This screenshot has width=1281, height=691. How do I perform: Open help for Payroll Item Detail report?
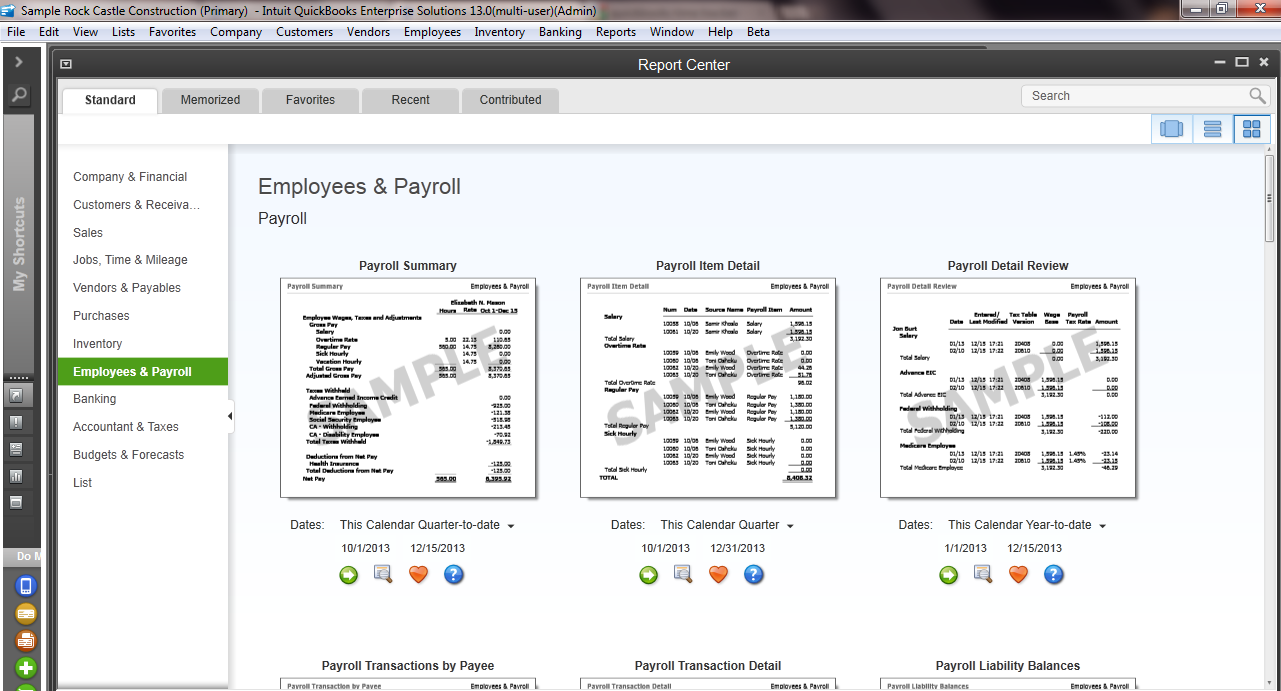(754, 575)
